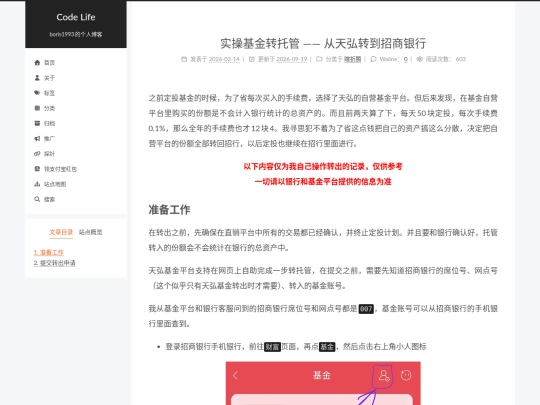Image resolution: width=540 pixels, height=405 pixels.
Task: Open the red 基金 phone screenshot image
Action: tap(323, 383)
